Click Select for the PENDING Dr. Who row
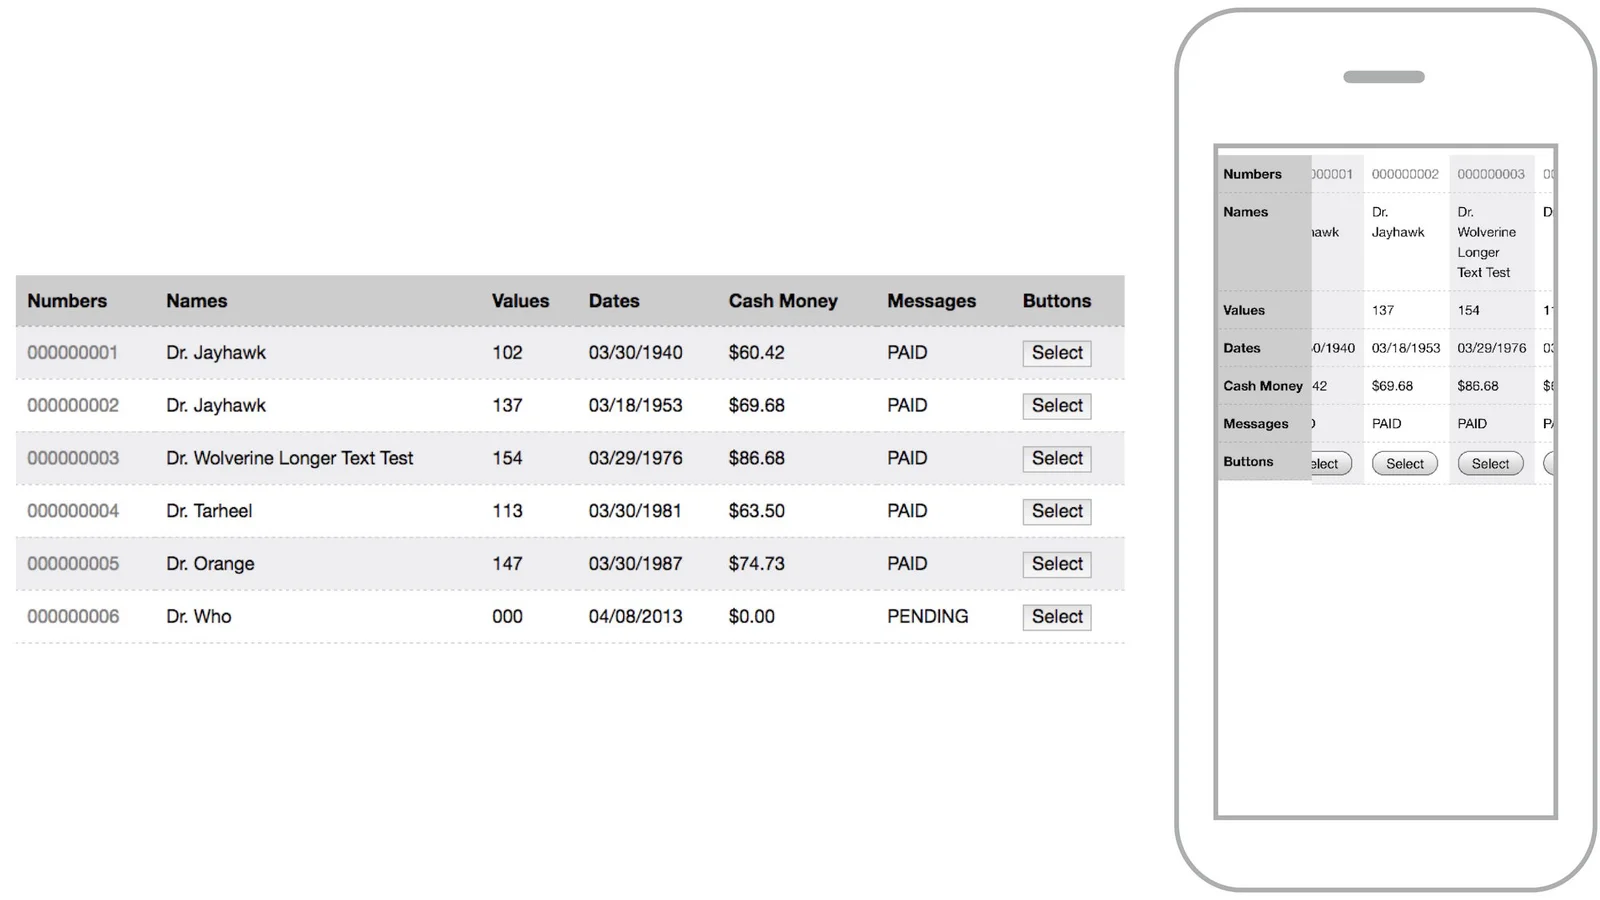1600x900 pixels. pos(1056,617)
